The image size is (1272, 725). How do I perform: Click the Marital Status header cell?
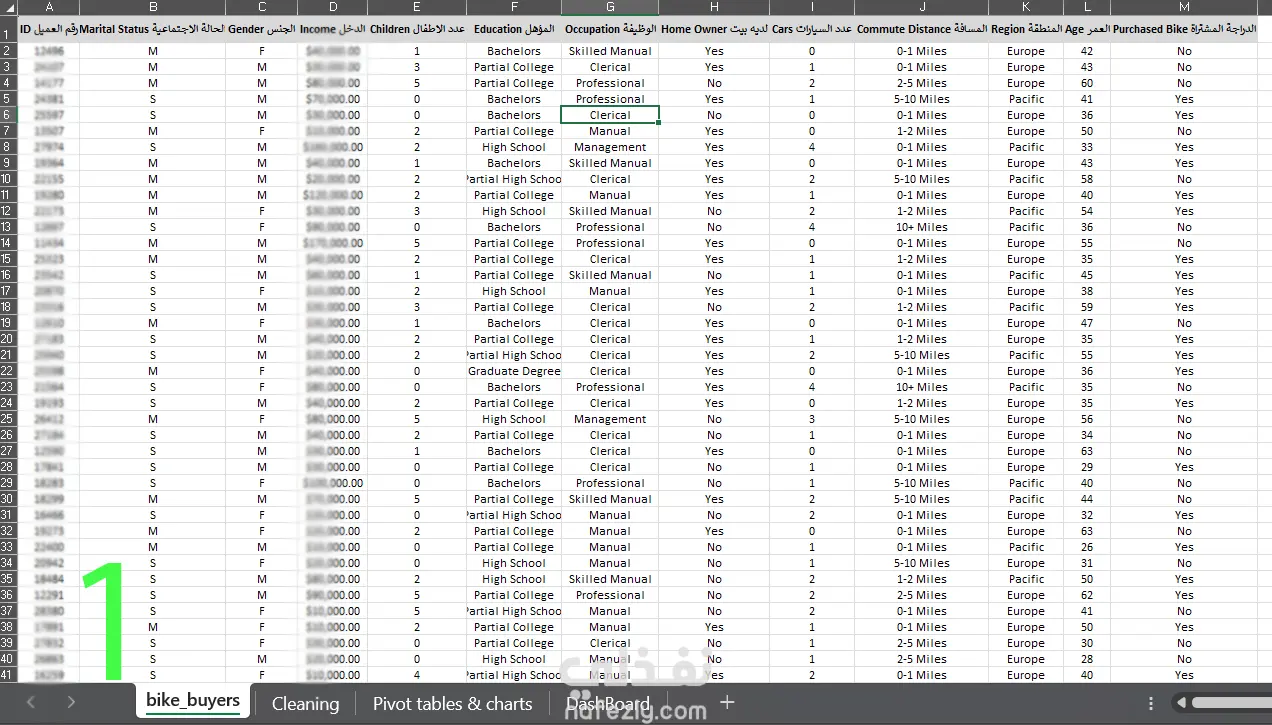[153, 29]
